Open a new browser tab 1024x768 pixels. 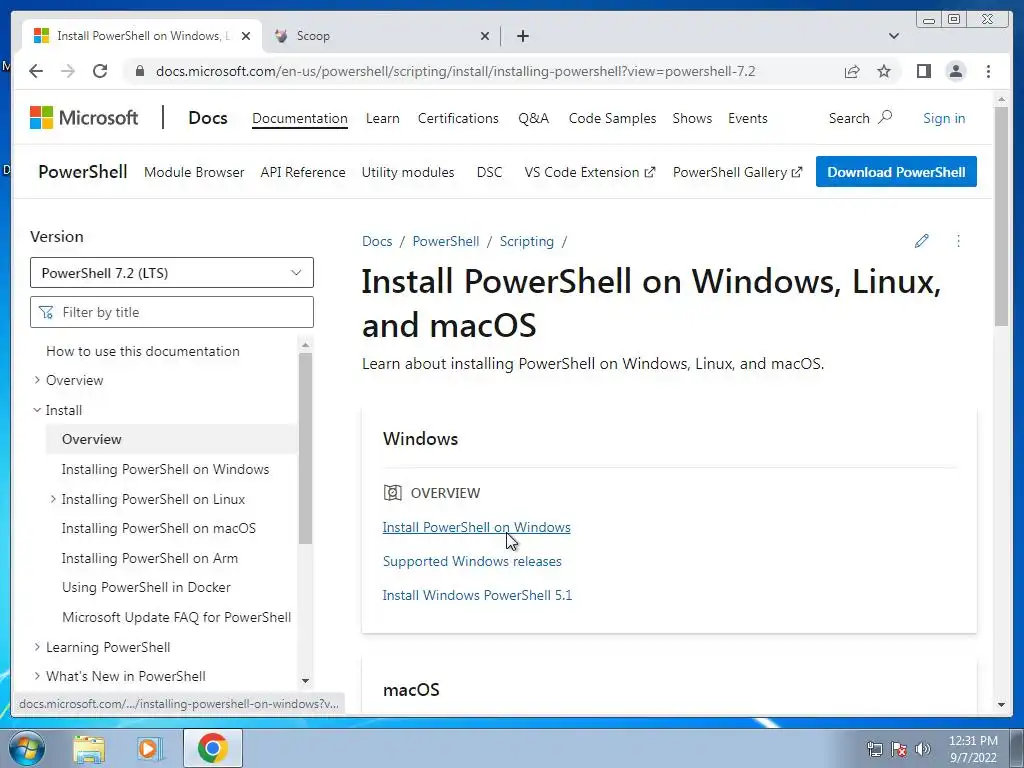(522, 36)
